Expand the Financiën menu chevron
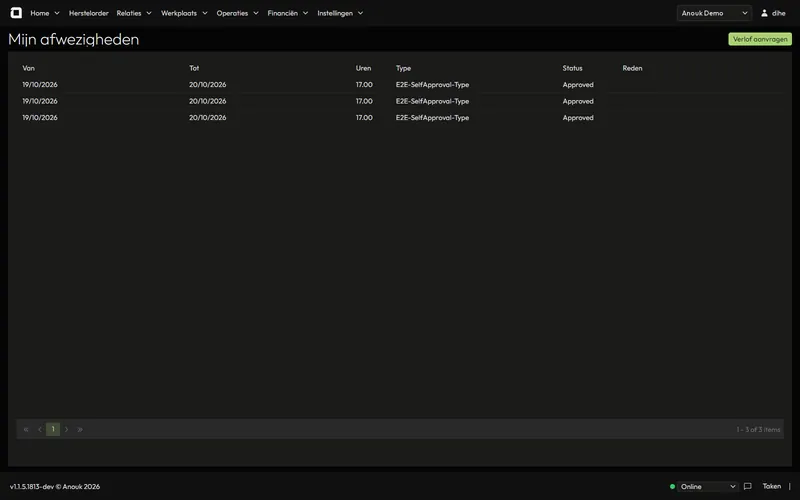800x500 pixels. (x=305, y=13)
